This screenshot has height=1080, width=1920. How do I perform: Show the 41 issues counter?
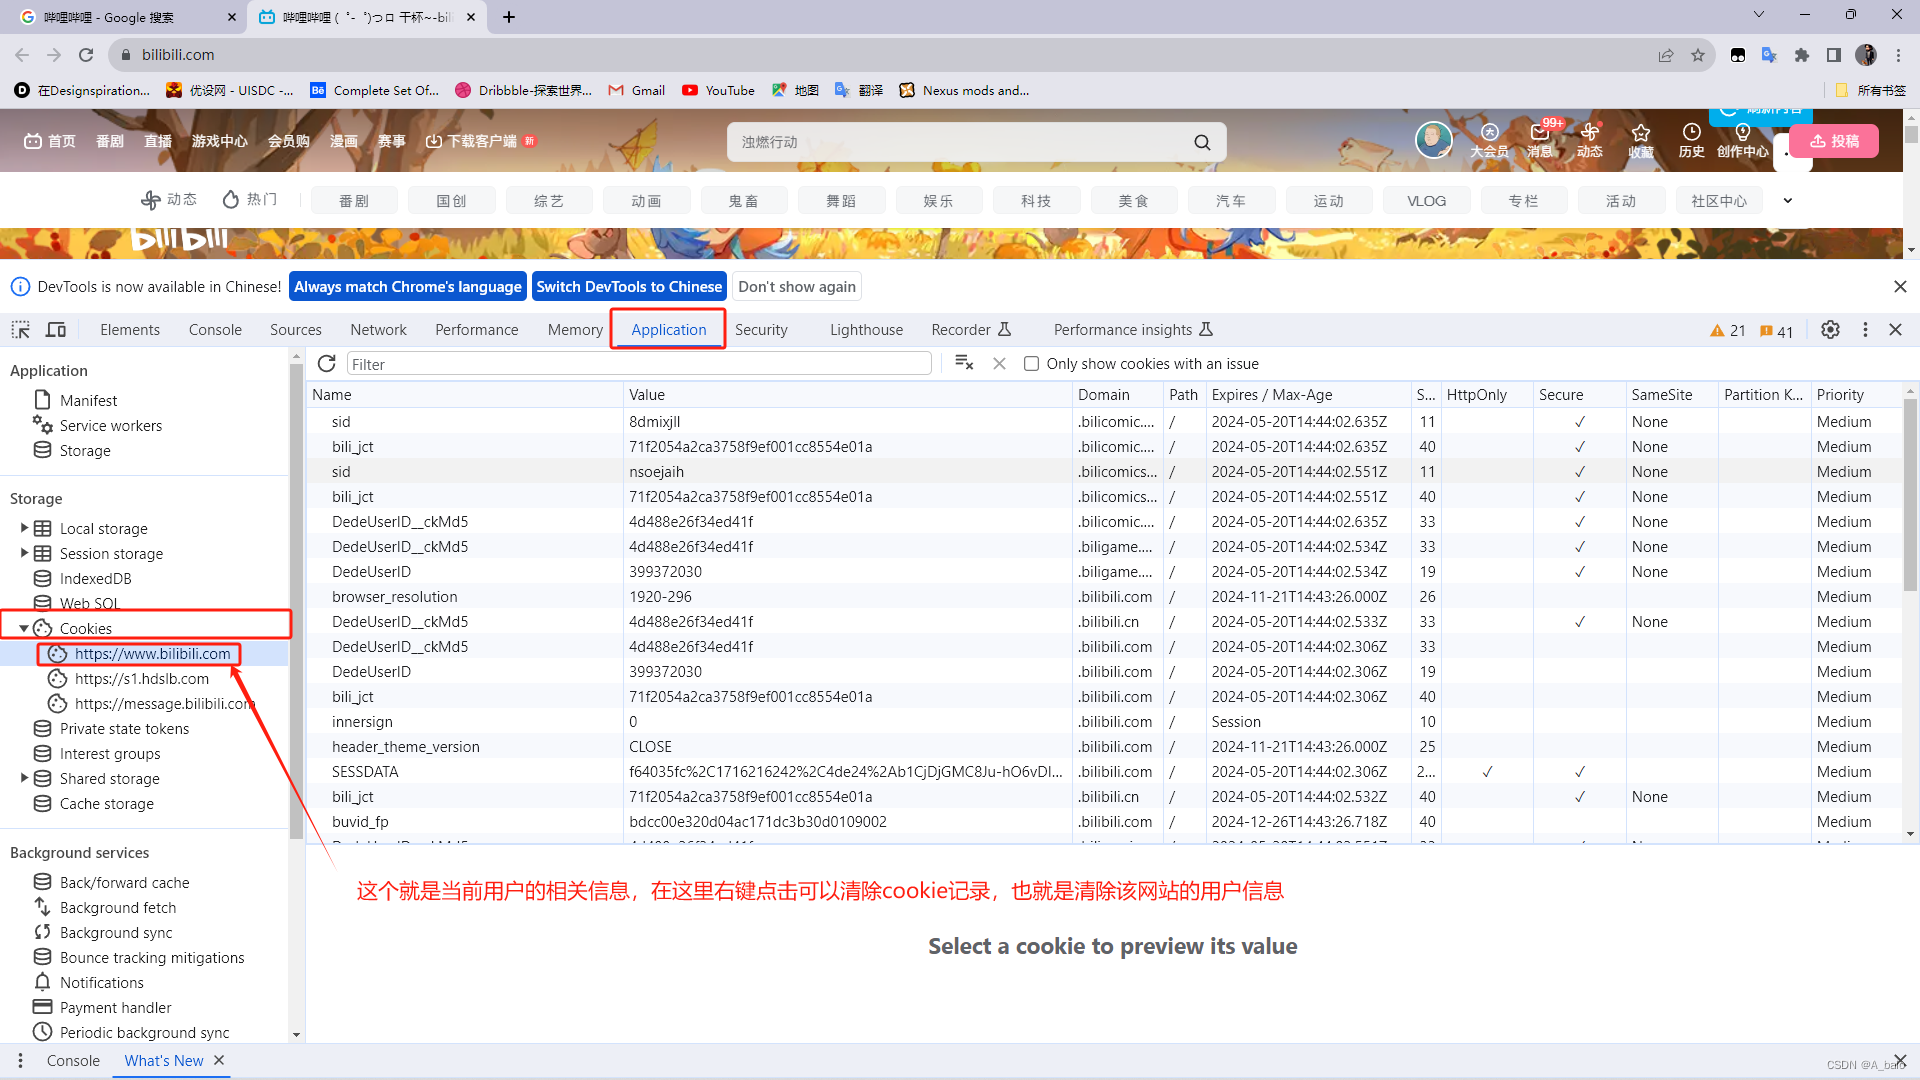(1777, 331)
